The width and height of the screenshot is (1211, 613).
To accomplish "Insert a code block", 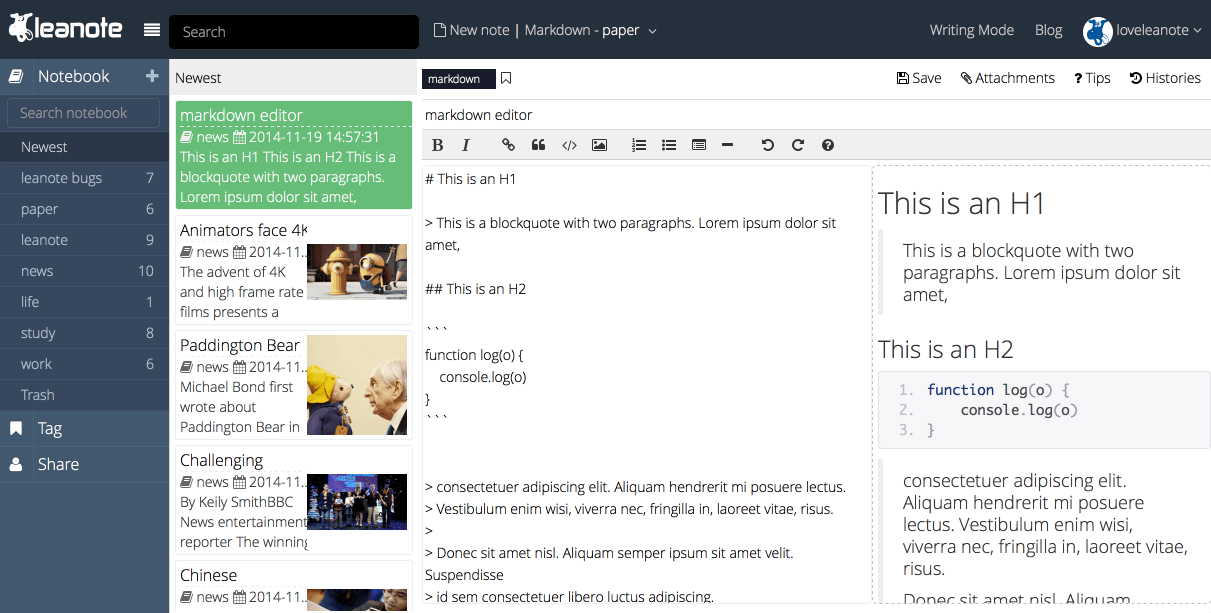I will click(569, 145).
